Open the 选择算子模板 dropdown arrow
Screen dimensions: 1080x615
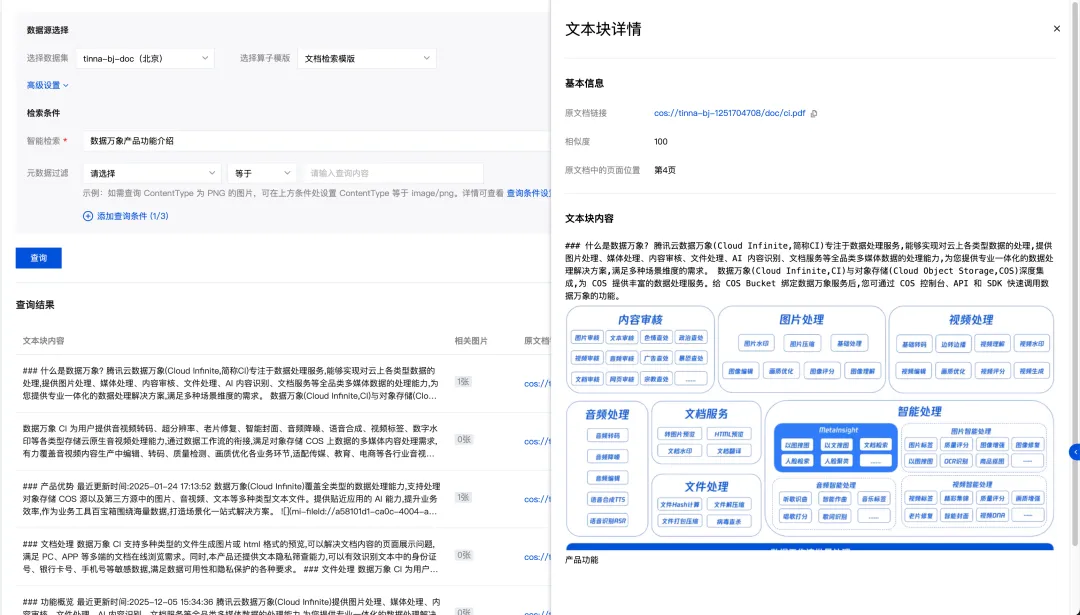click(x=427, y=58)
